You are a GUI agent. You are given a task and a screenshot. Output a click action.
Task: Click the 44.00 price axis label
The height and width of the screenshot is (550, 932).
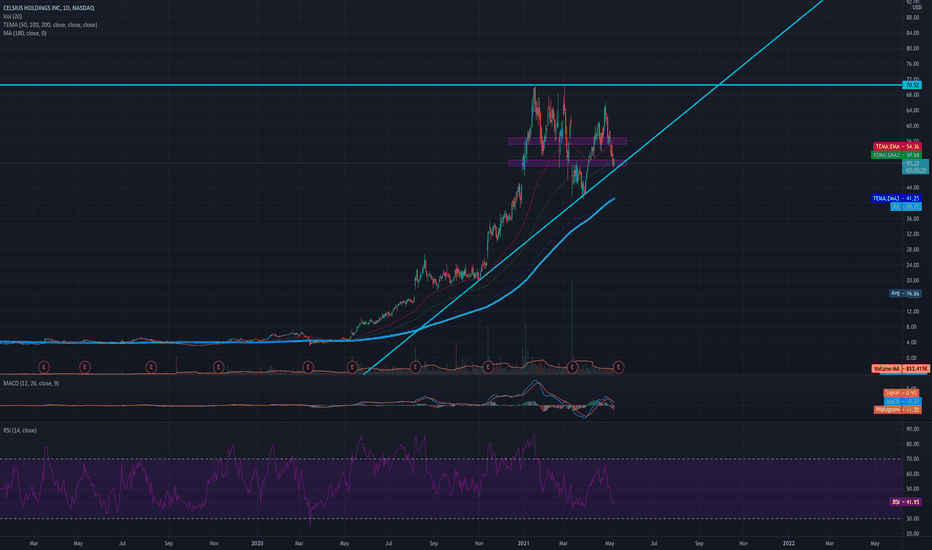point(912,188)
